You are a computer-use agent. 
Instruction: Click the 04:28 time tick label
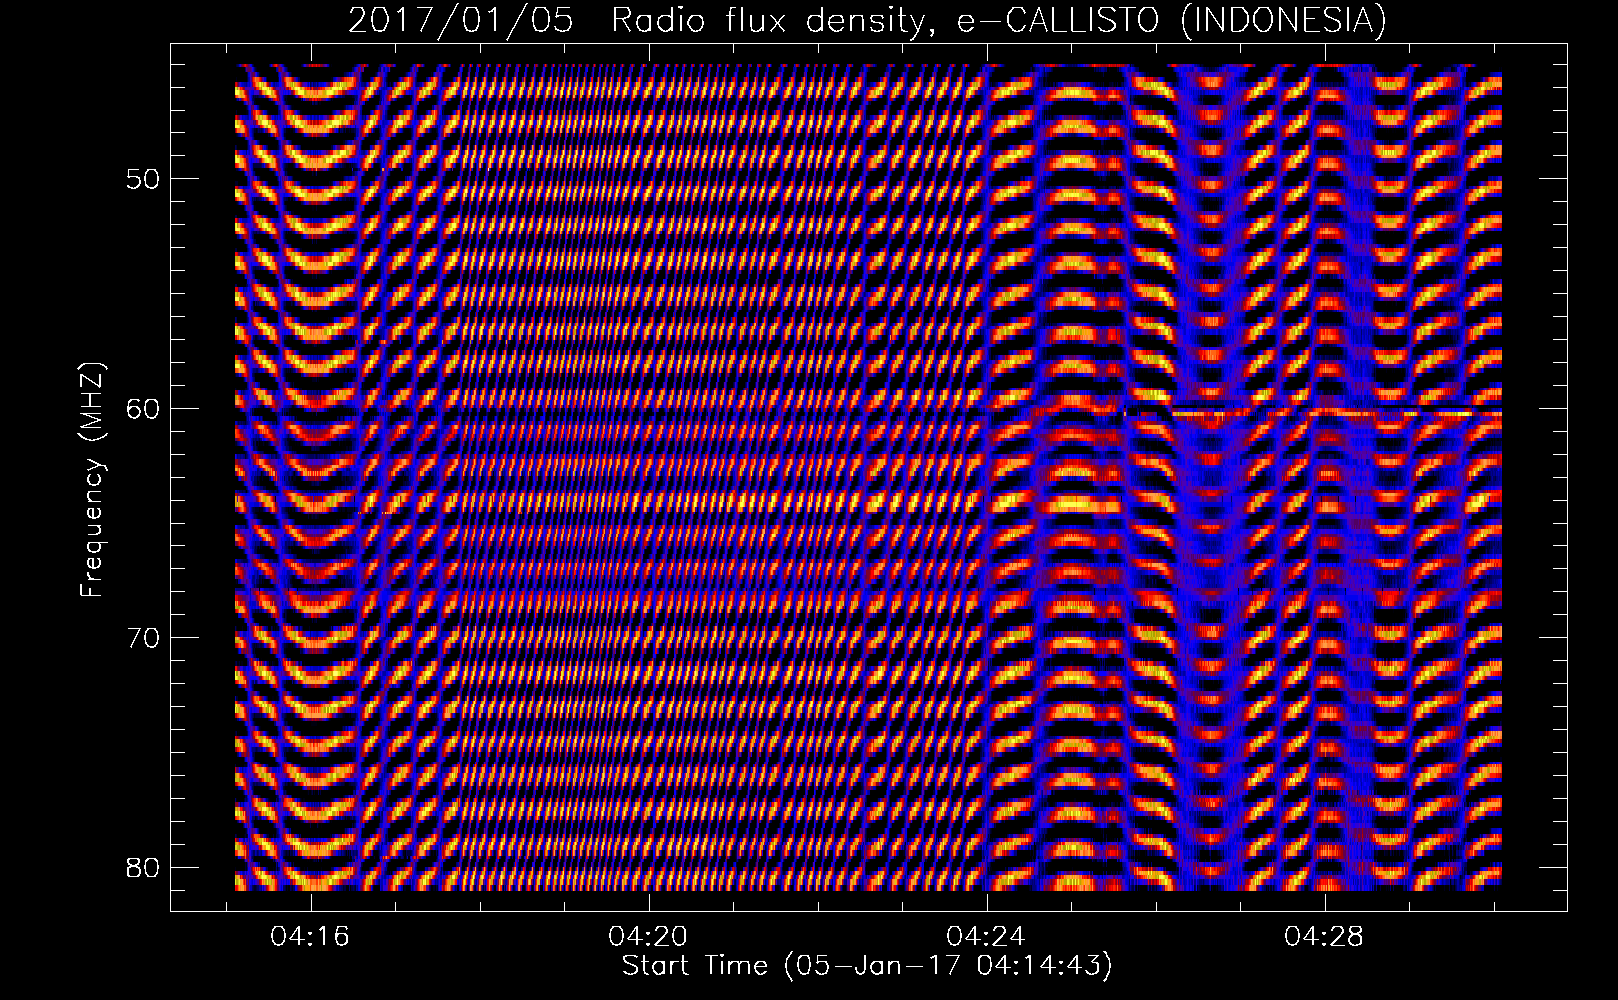pos(1325,937)
